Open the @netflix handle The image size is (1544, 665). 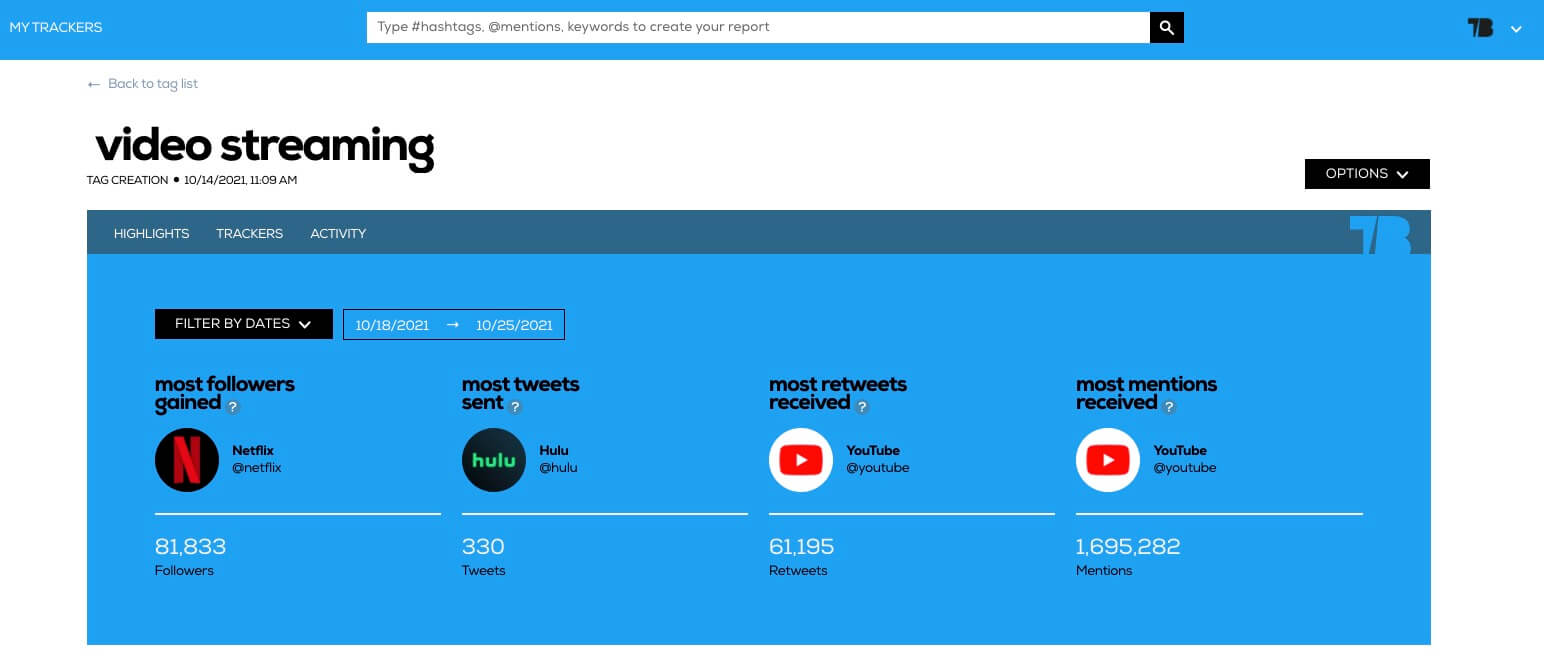pyautogui.click(x=257, y=467)
